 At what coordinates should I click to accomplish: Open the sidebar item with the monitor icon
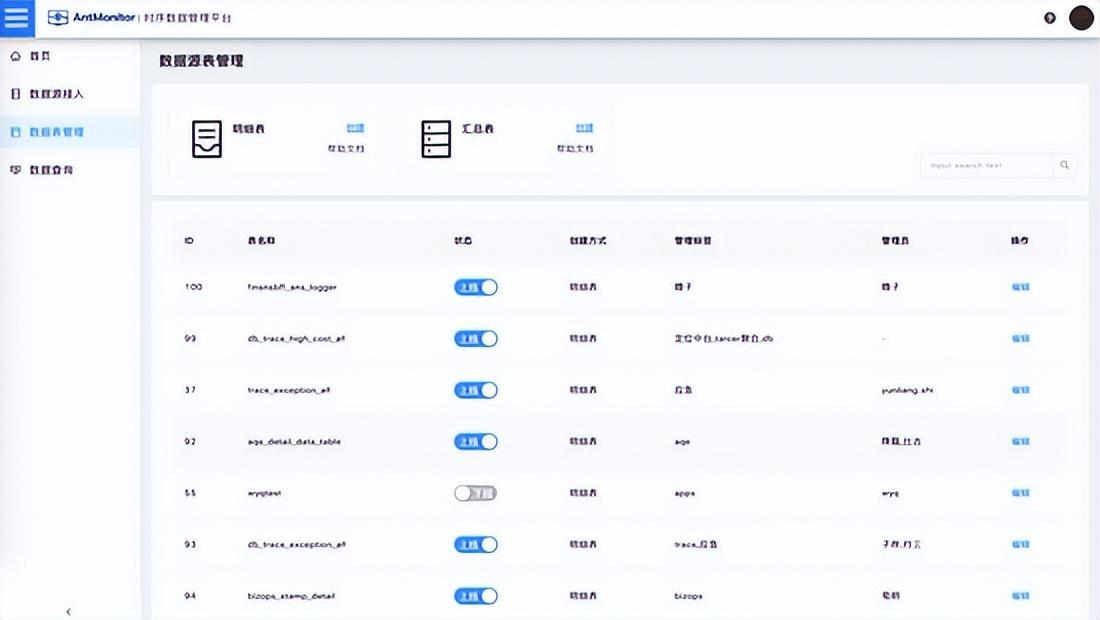tap(70, 170)
